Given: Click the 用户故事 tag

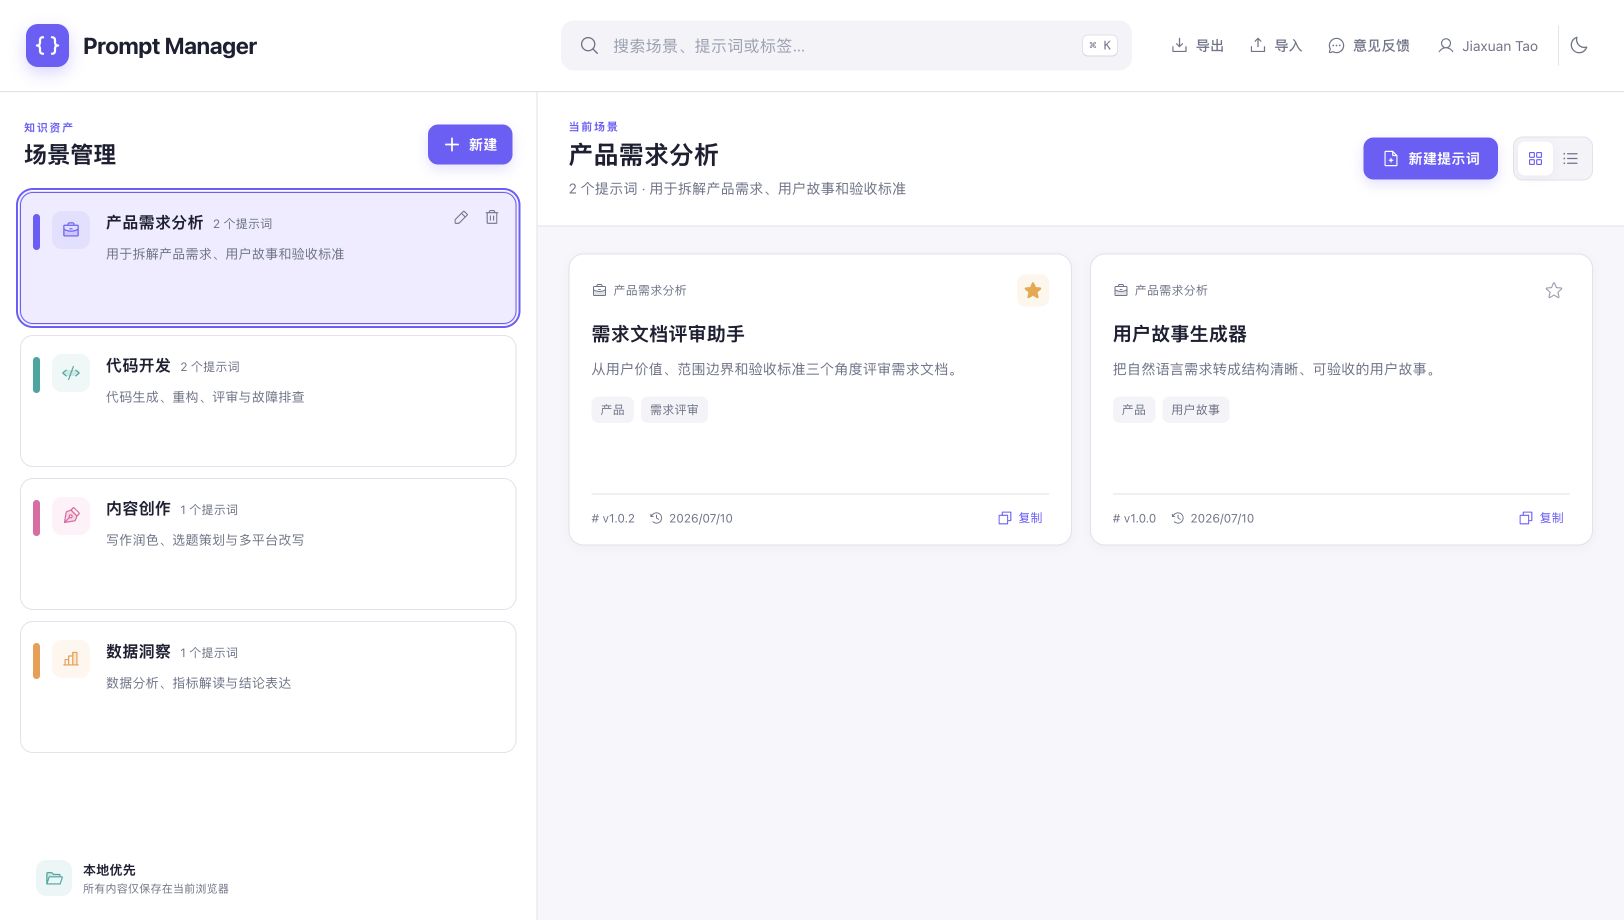Looking at the screenshot, I should click(x=1195, y=410).
